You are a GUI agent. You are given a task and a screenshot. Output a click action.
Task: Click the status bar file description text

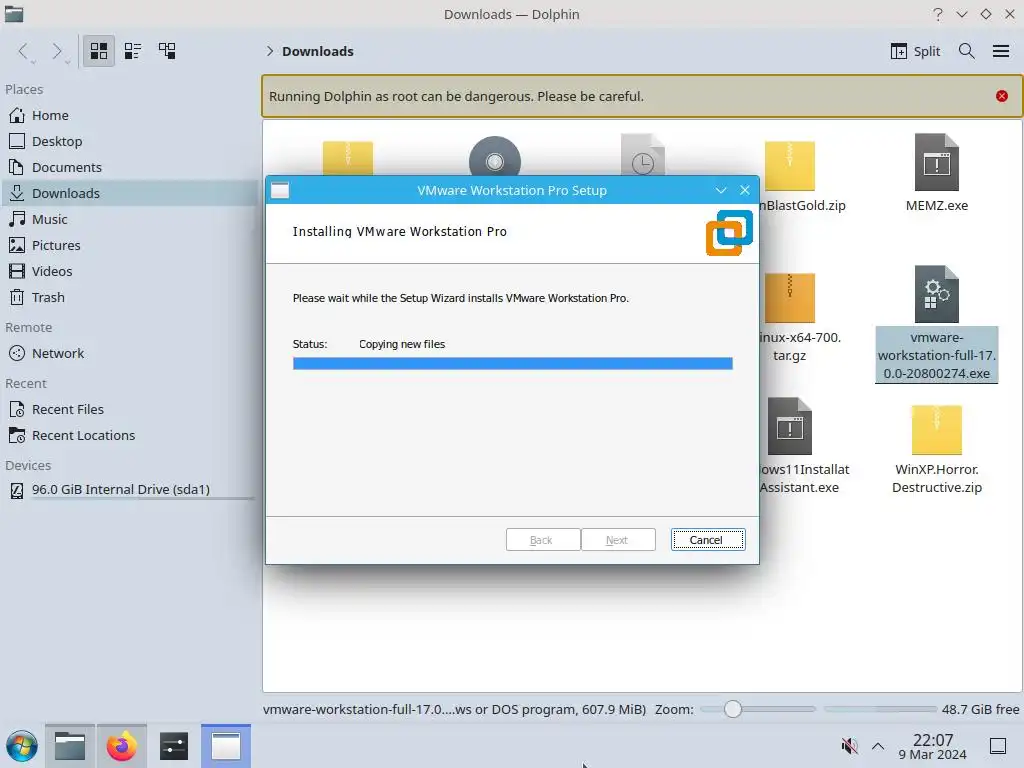click(455, 709)
